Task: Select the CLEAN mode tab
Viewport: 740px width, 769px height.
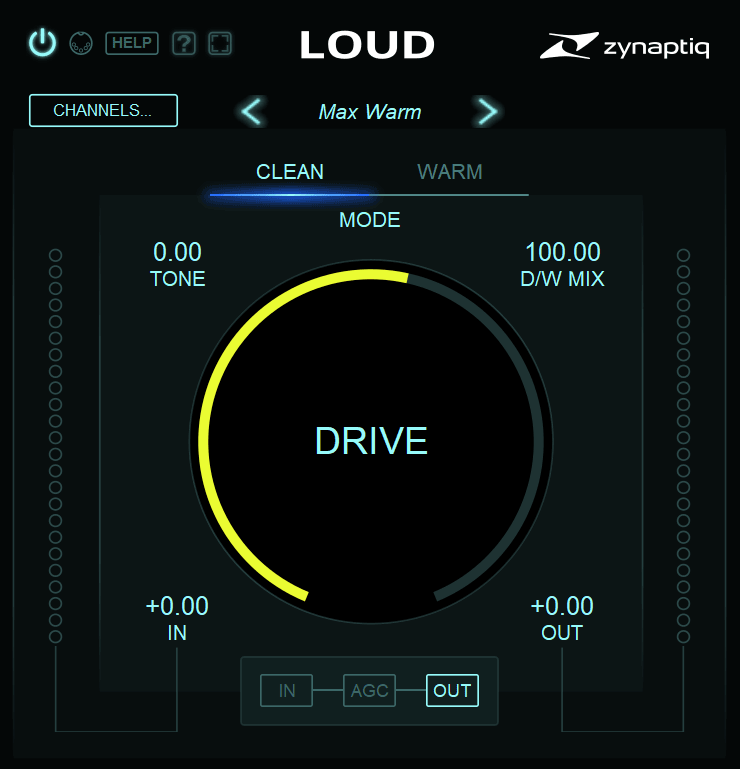Action: pos(290,172)
